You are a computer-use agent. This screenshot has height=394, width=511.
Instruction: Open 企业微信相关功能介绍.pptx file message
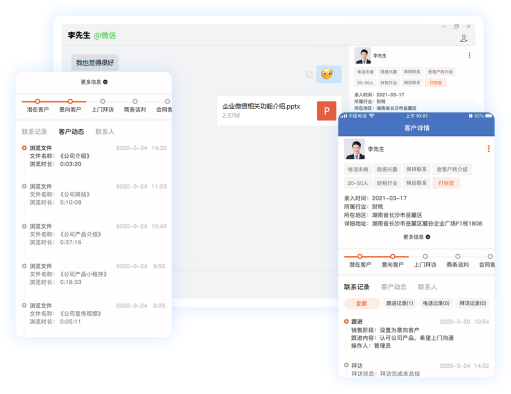[x=279, y=111]
